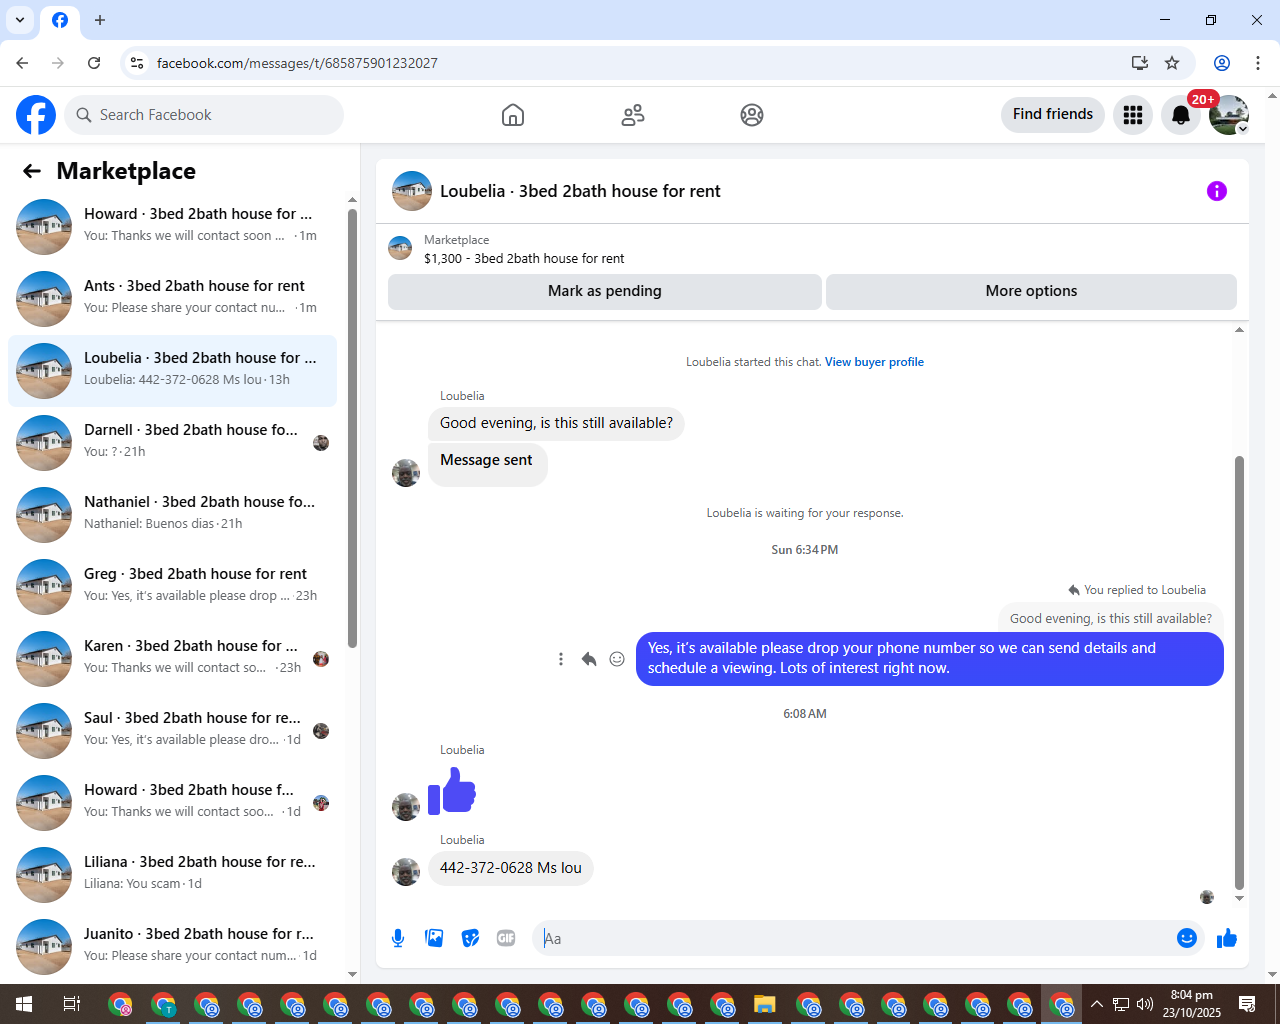1280x1024 pixels.
Task: Open File Explorer from taskbar
Action: pyautogui.click(x=765, y=1004)
